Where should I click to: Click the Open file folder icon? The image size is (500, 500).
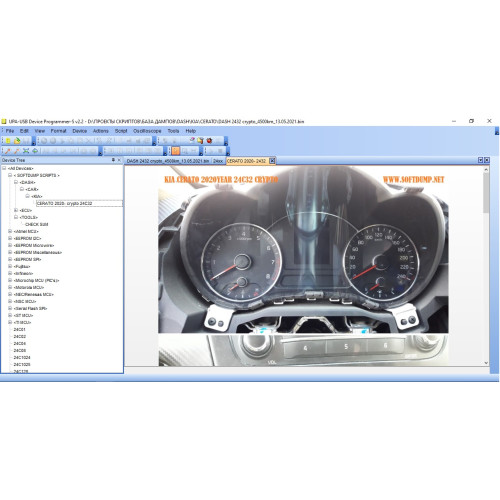(x=17, y=141)
